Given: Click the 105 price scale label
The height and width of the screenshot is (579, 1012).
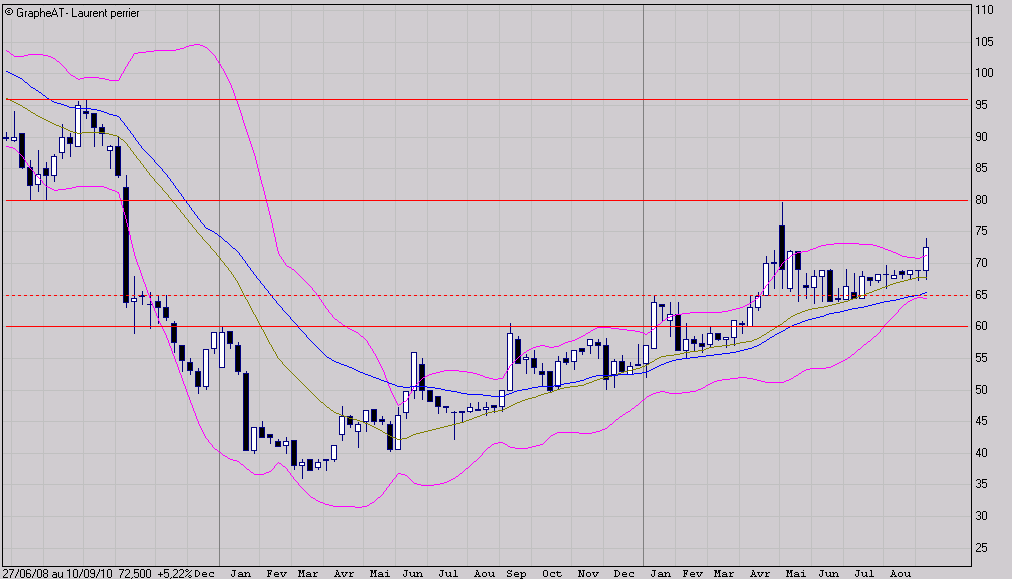Looking at the screenshot, I should coord(984,42).
